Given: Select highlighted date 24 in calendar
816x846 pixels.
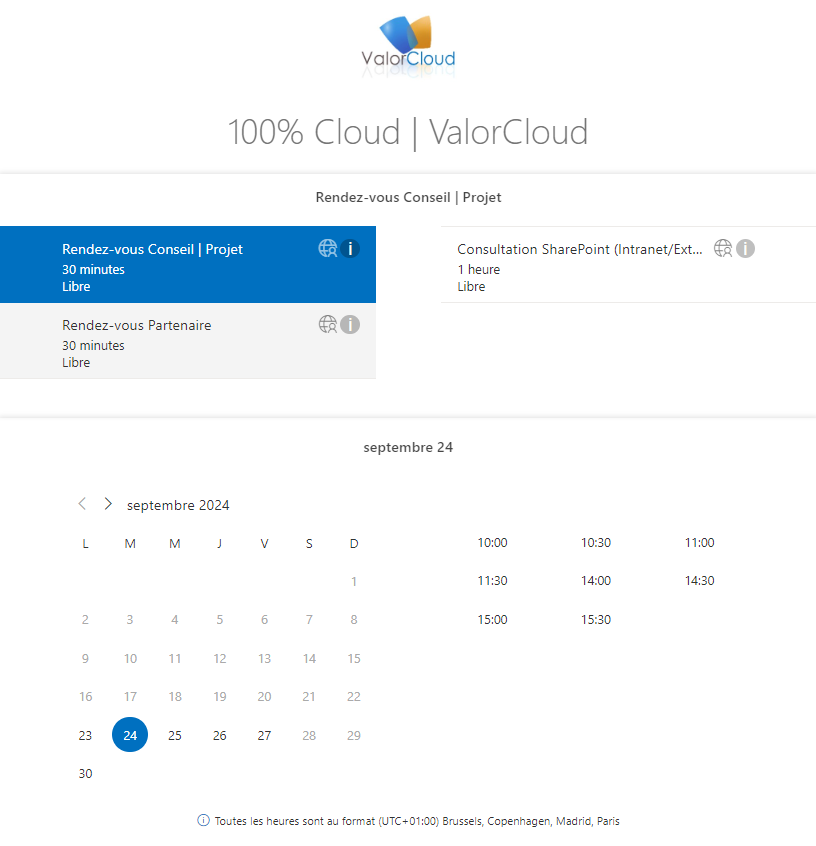Looking at the screenshot, I should (130, 735).
